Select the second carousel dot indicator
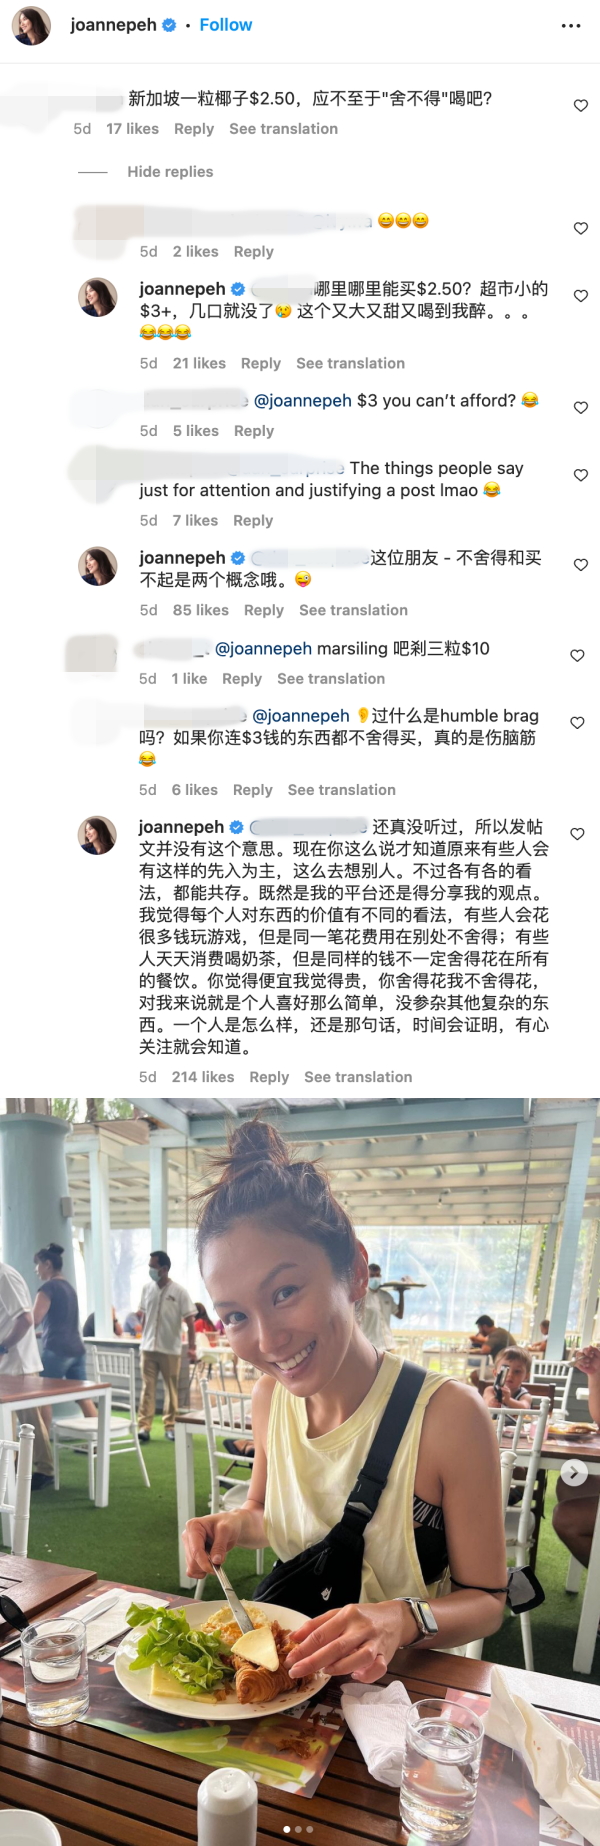This screenshot has width=600, height=1846. (x=298, y=1829)
